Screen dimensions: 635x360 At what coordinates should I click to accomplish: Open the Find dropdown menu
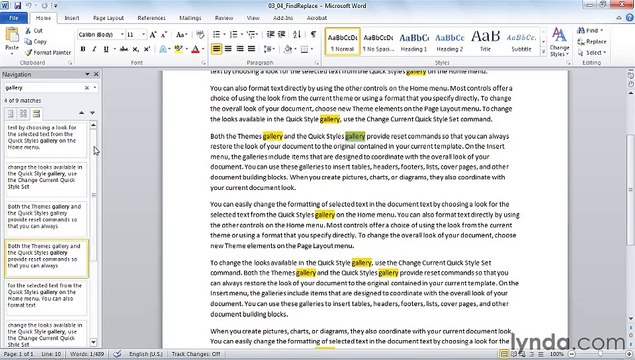tap(602, 30)
